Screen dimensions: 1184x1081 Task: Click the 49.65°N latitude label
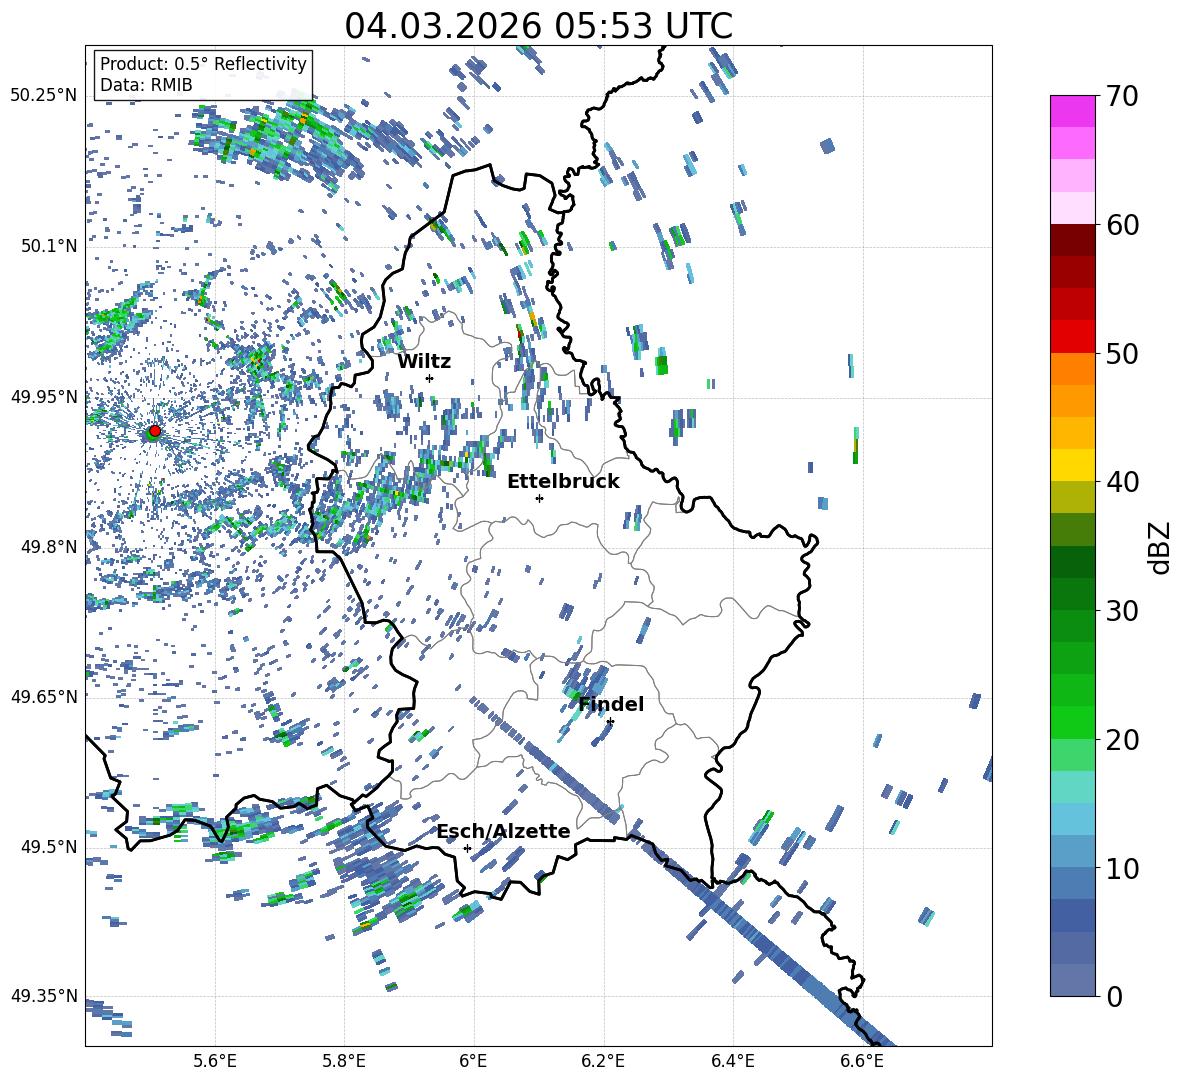coord(44,696)
